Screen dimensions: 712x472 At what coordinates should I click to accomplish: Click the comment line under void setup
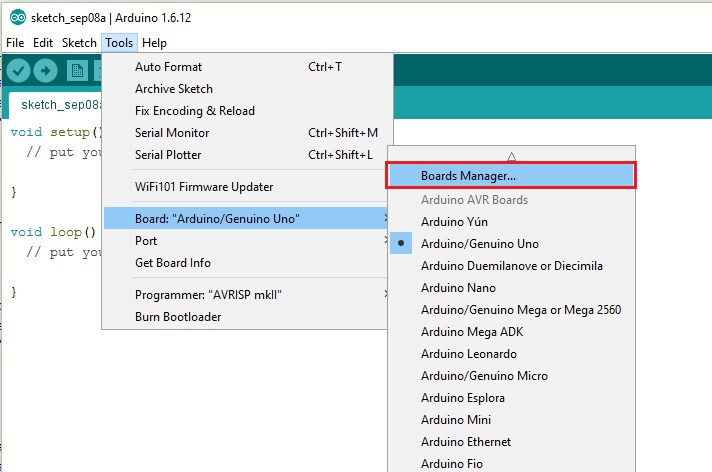click(x=64, y=152)
